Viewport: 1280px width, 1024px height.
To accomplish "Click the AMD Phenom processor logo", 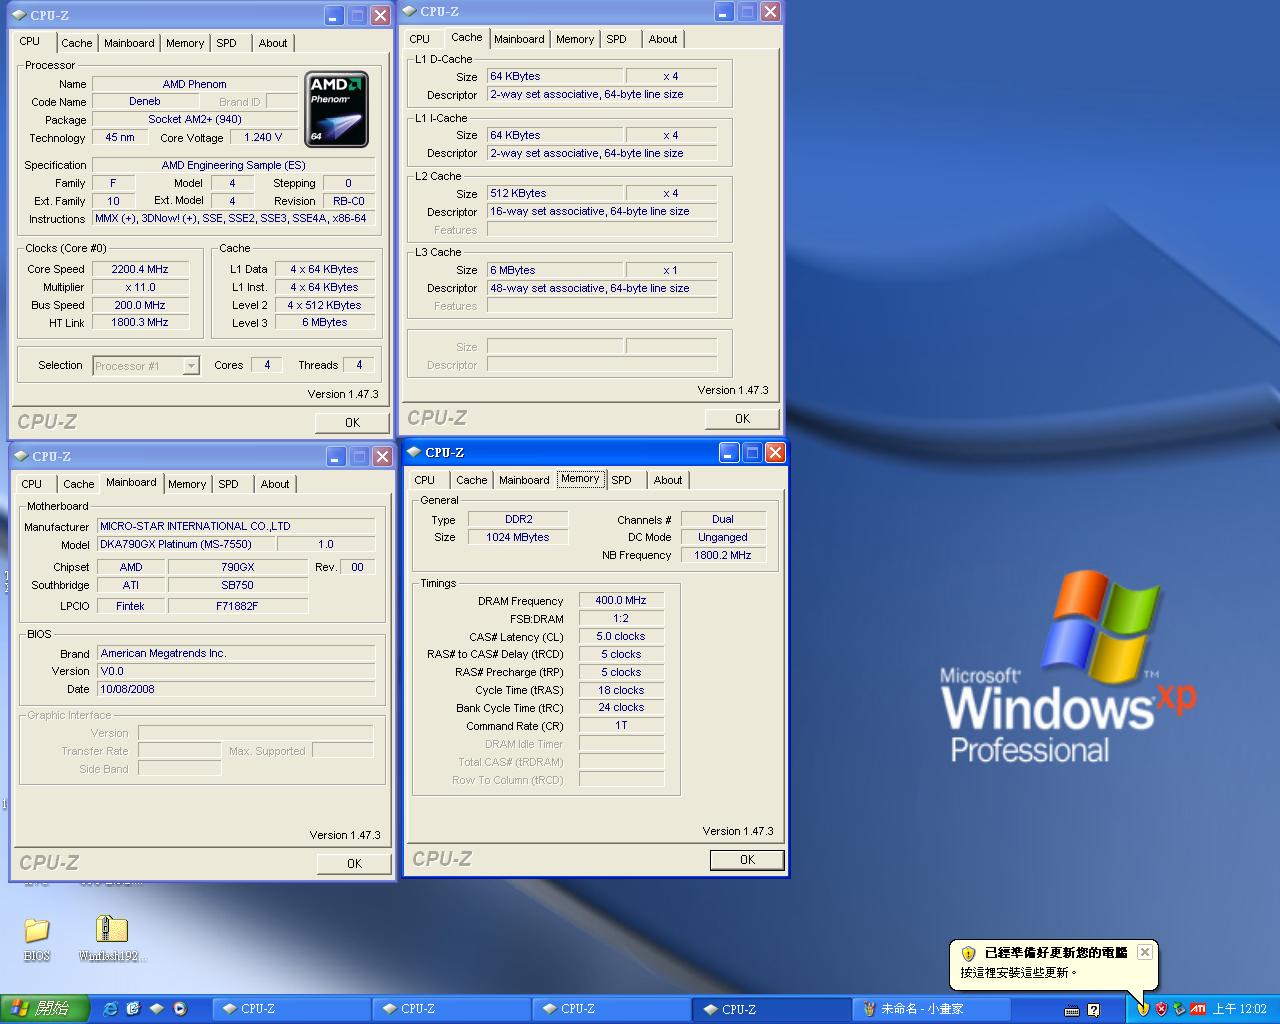I will pos(337,109).
